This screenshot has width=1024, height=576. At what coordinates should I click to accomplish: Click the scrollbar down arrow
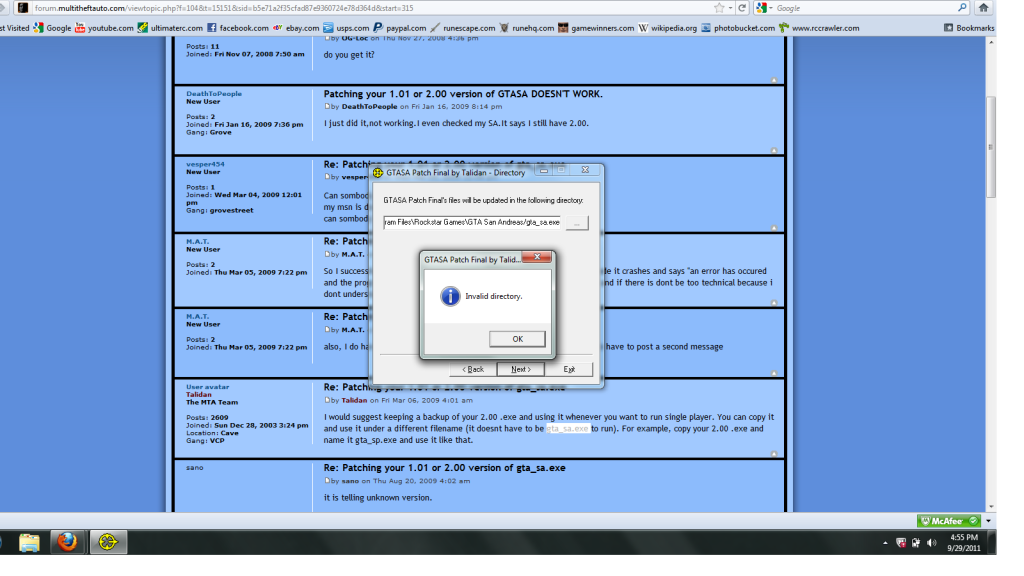coord(991,507)
